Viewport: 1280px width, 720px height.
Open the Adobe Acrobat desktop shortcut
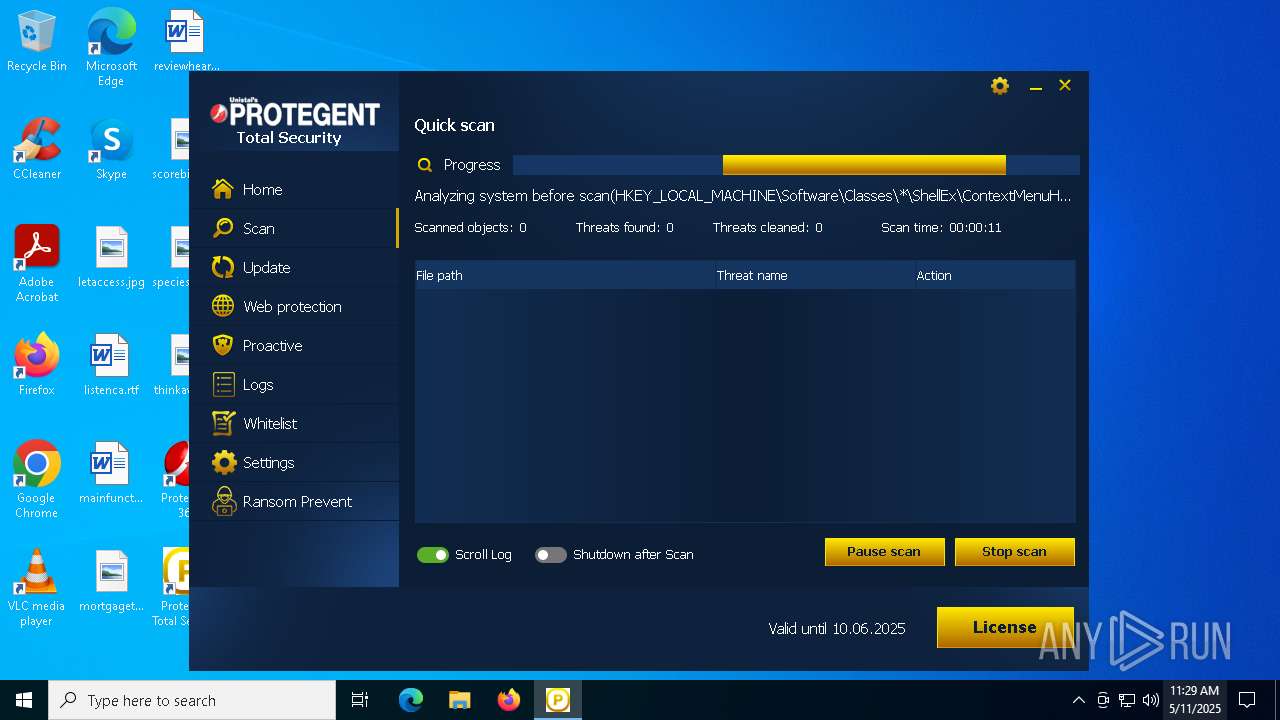coord(37,264)
